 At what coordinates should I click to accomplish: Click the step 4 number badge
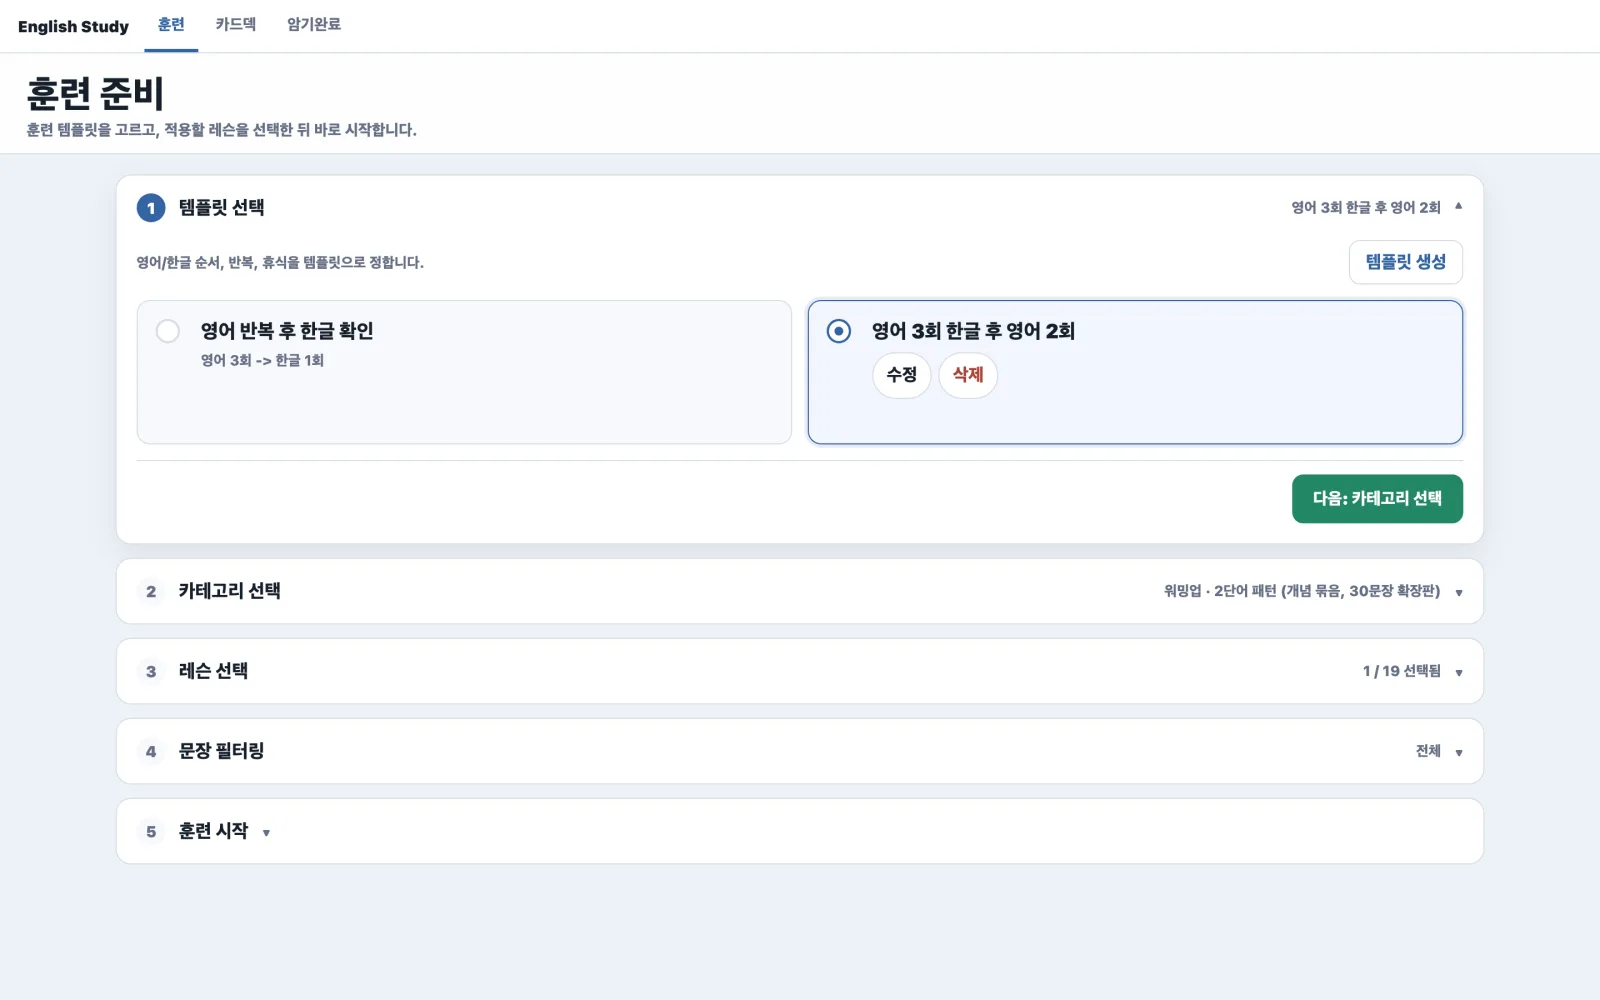coord(151,751)
